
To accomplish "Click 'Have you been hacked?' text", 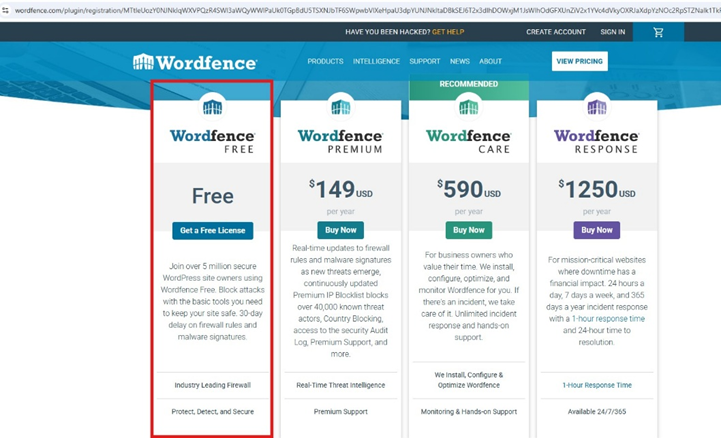I will point(388,32).
